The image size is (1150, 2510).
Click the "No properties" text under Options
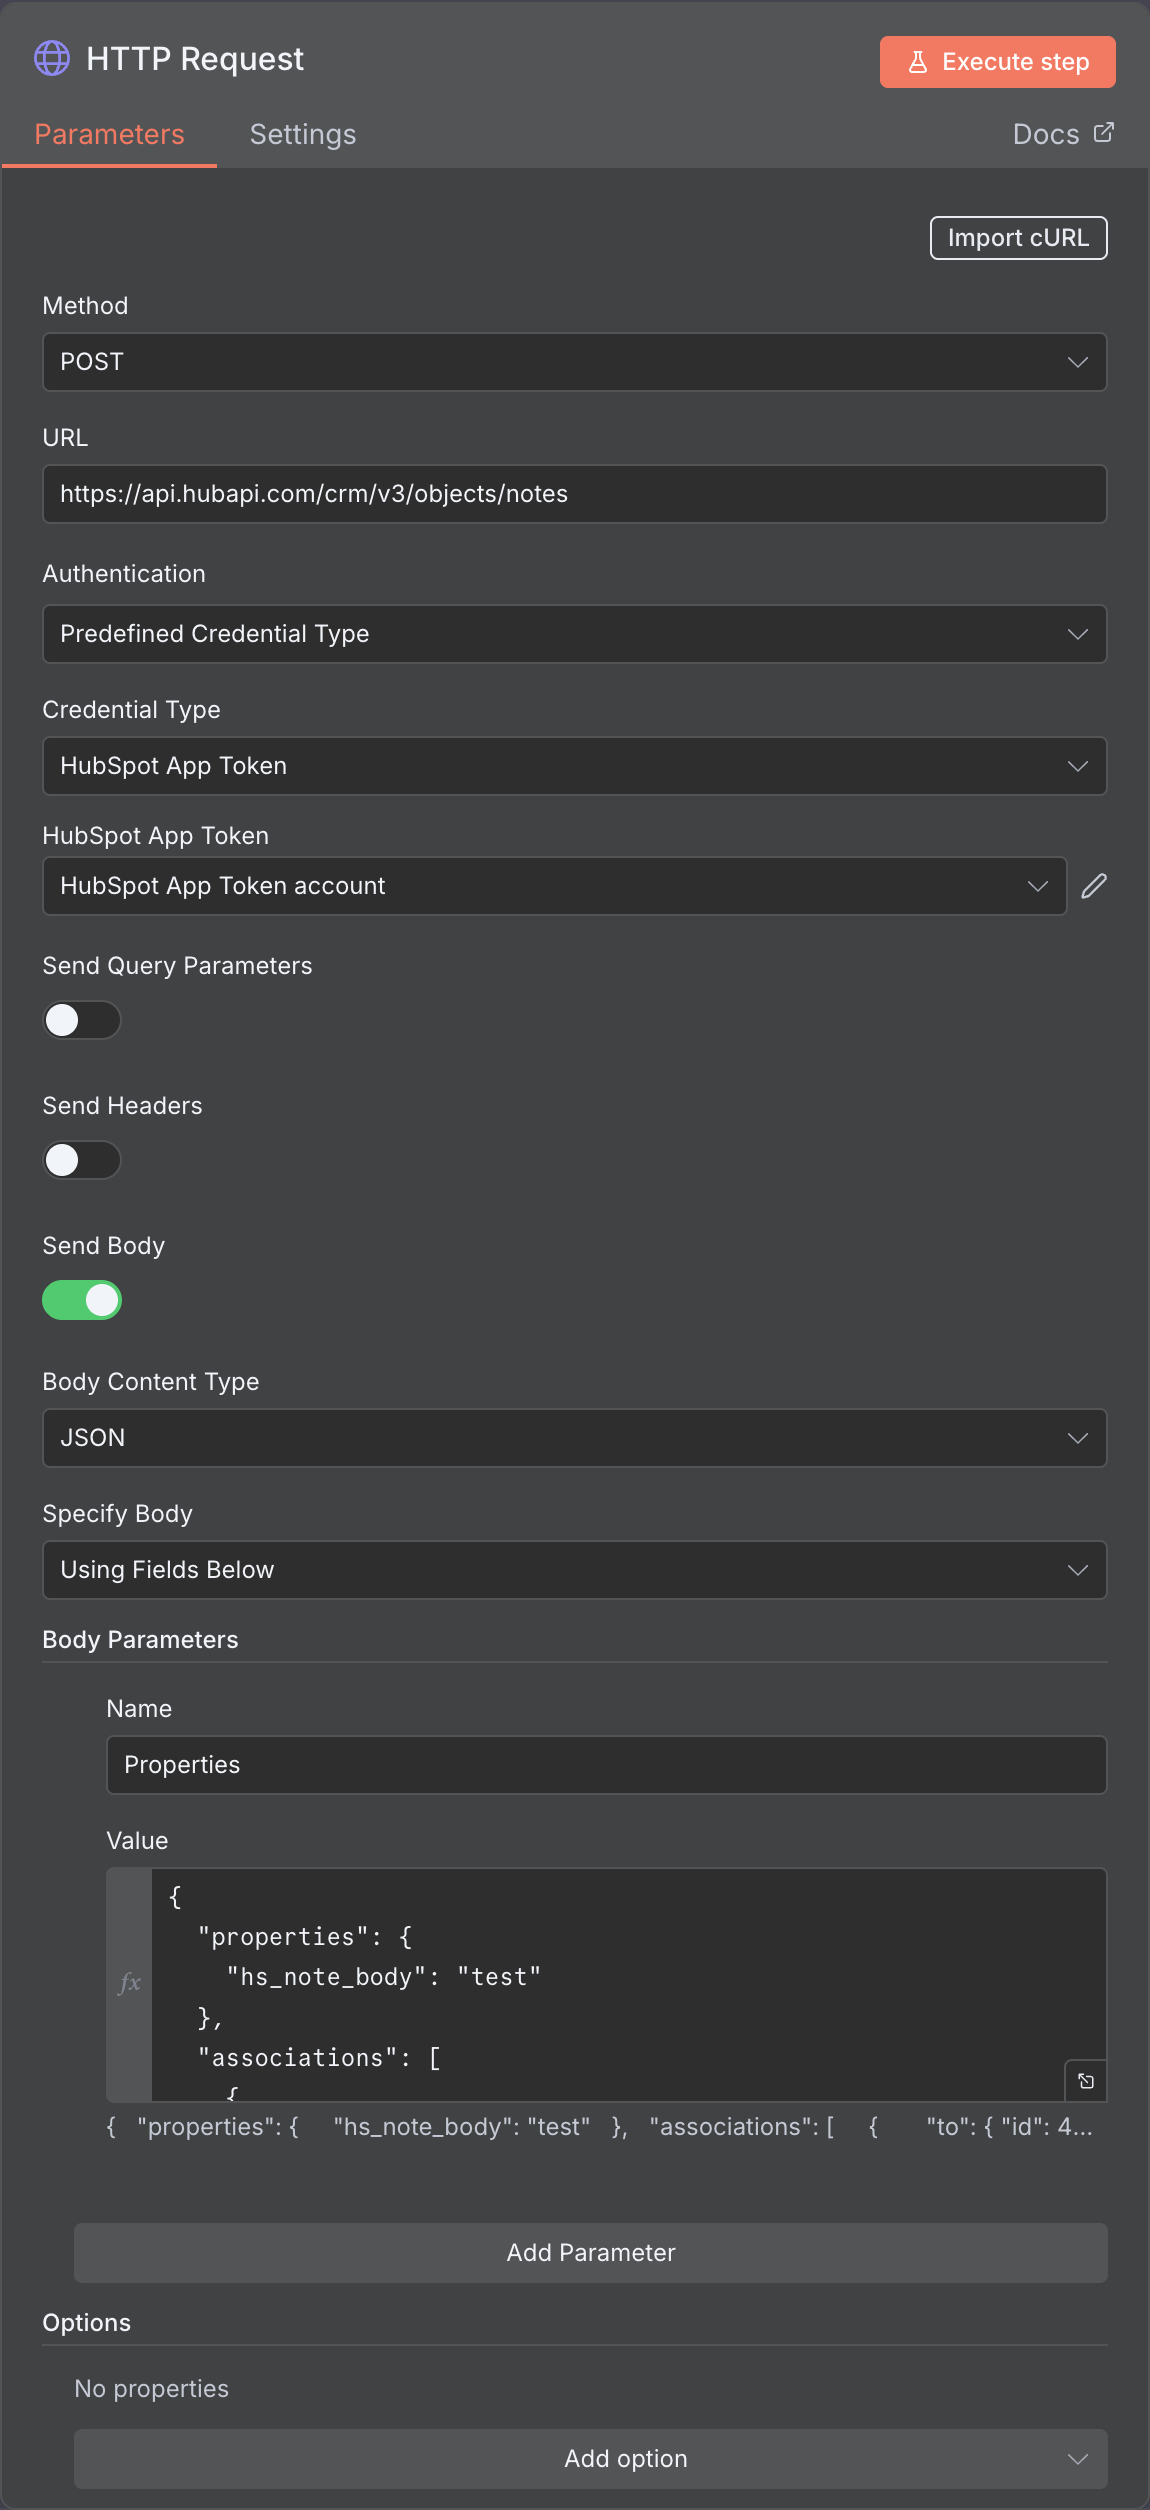point(152,2389)
